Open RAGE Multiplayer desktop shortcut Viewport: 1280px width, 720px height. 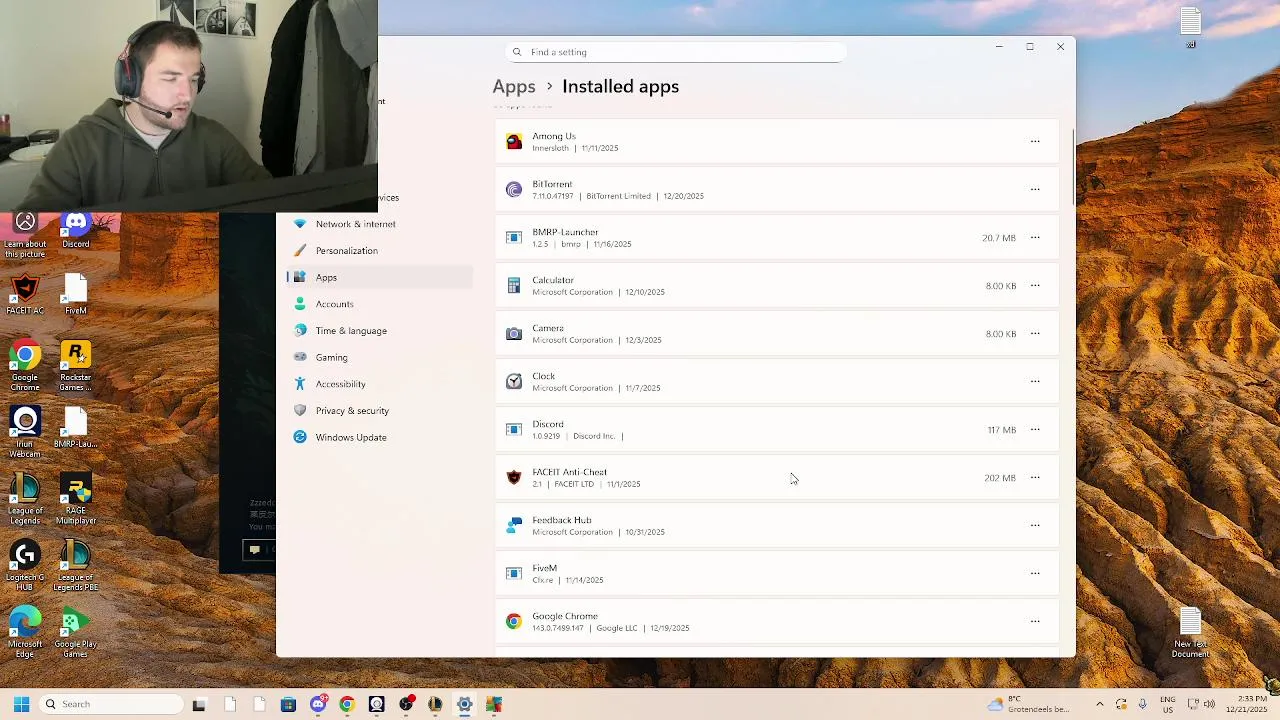click(76, 499)
